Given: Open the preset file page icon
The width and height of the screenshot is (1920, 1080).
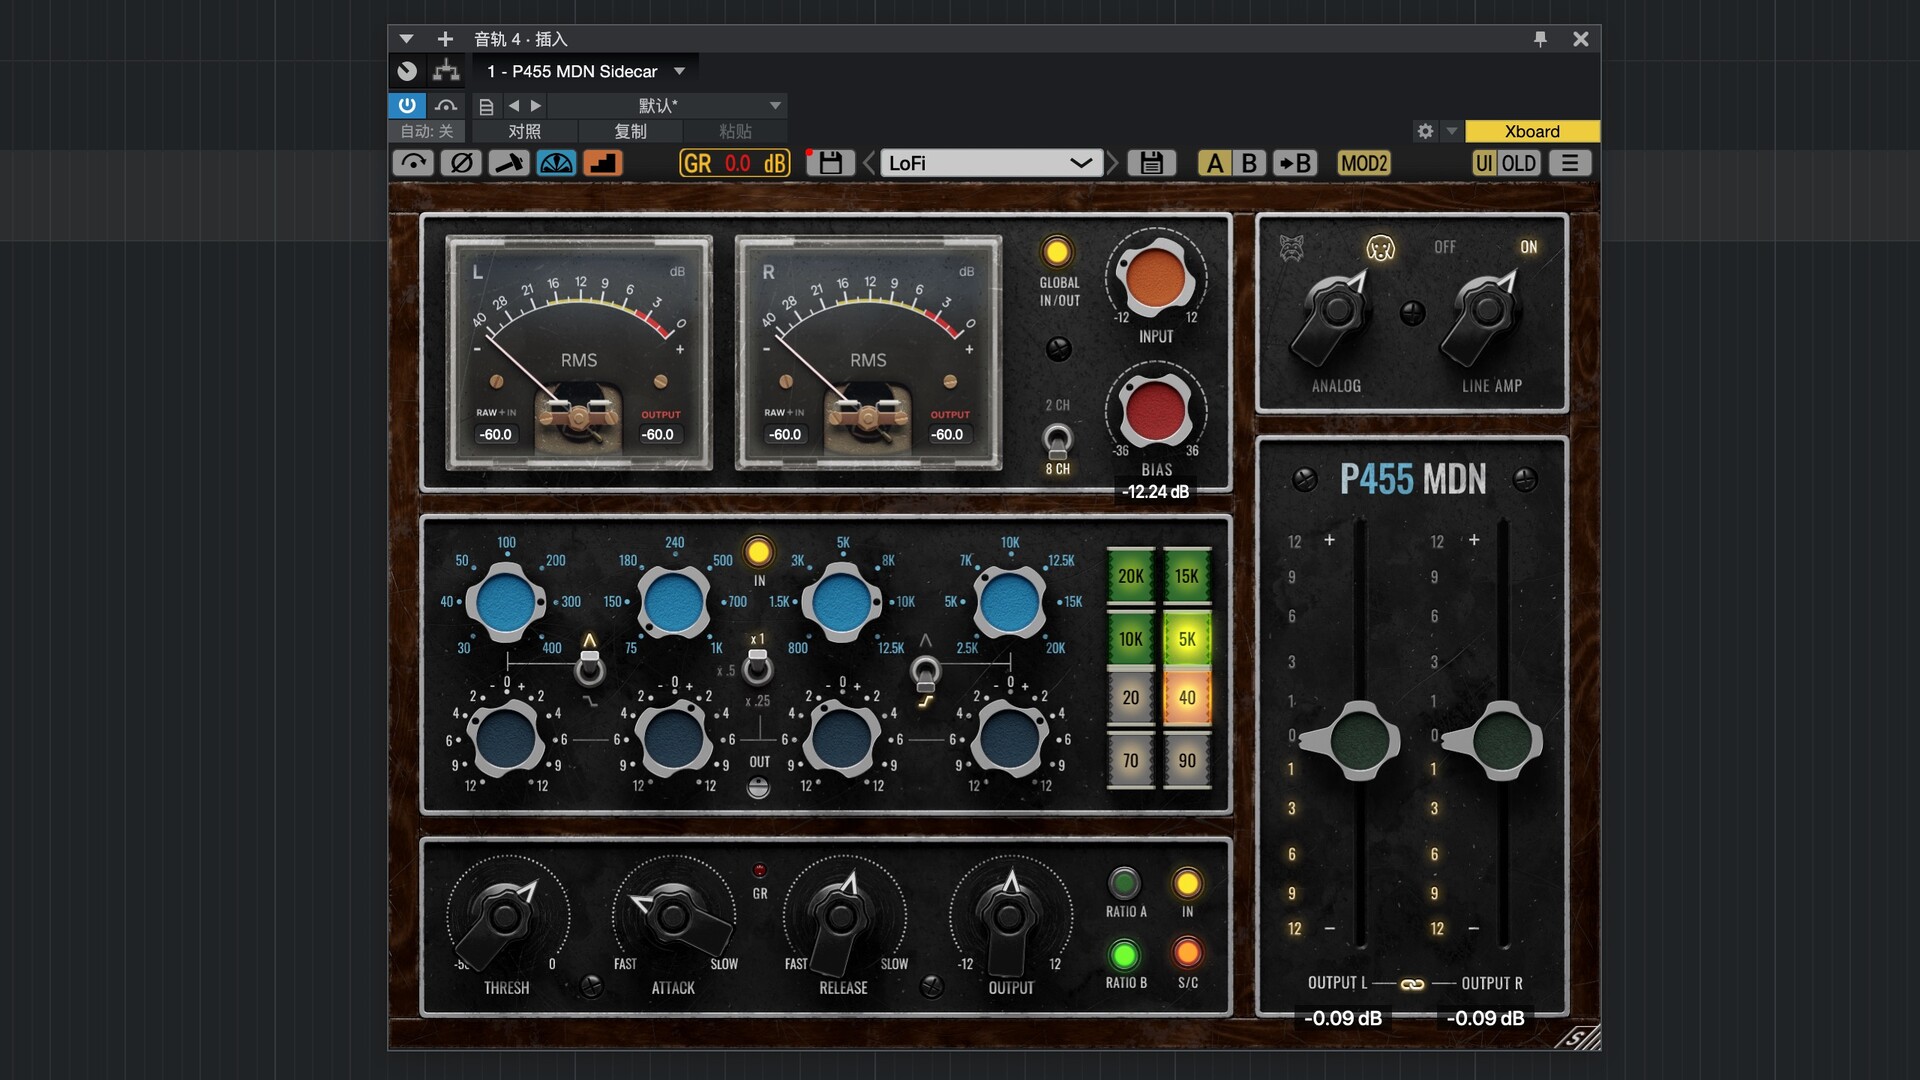Looking at the screenshot, I should click(486, 106).
